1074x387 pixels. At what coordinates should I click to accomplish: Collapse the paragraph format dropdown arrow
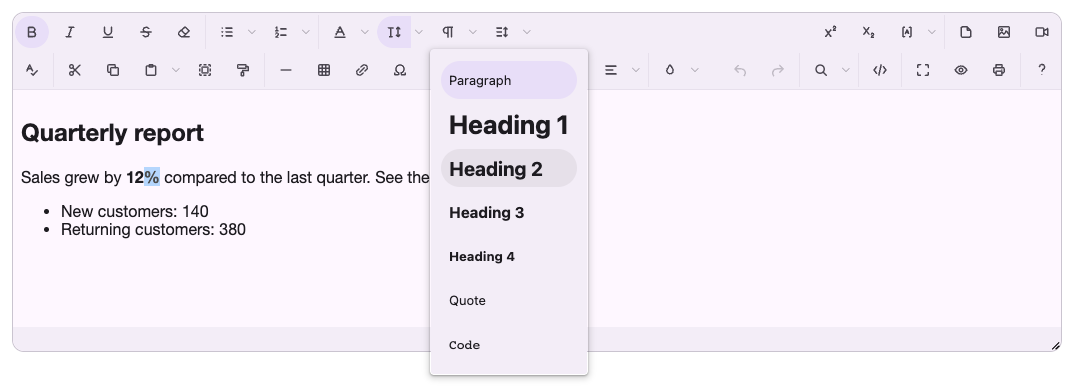[x=473, y=32]
